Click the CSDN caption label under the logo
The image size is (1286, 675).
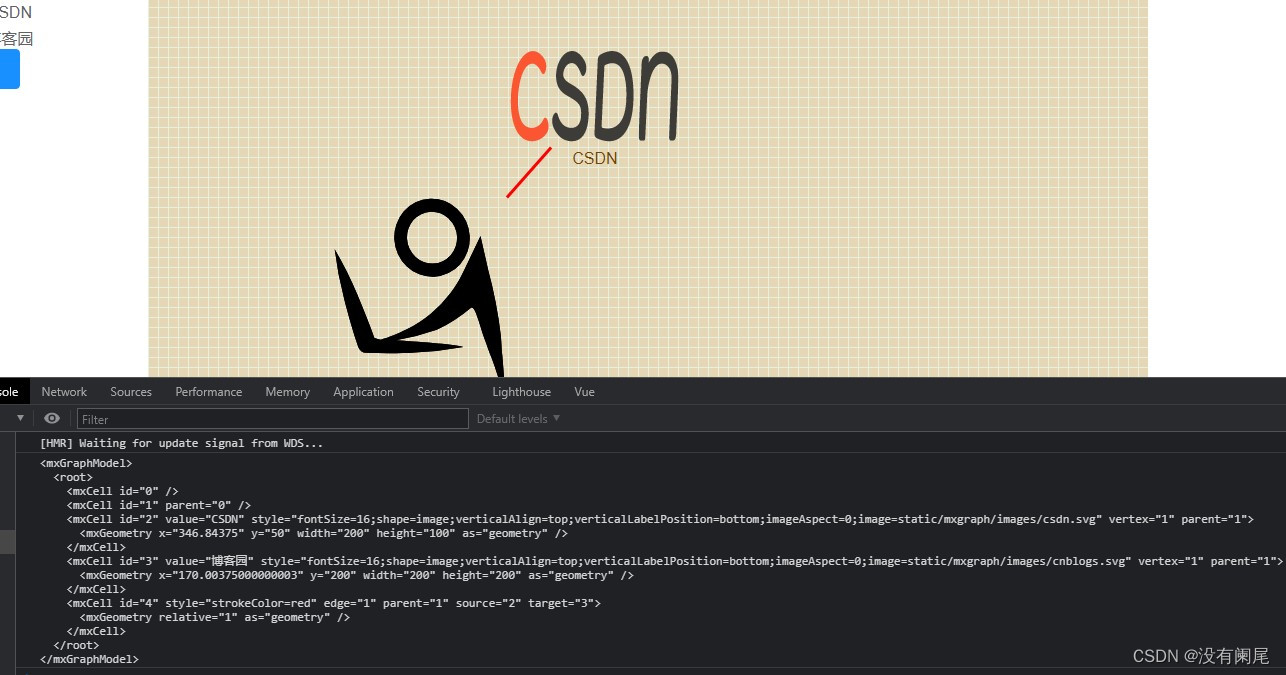[x=594, y=158]
